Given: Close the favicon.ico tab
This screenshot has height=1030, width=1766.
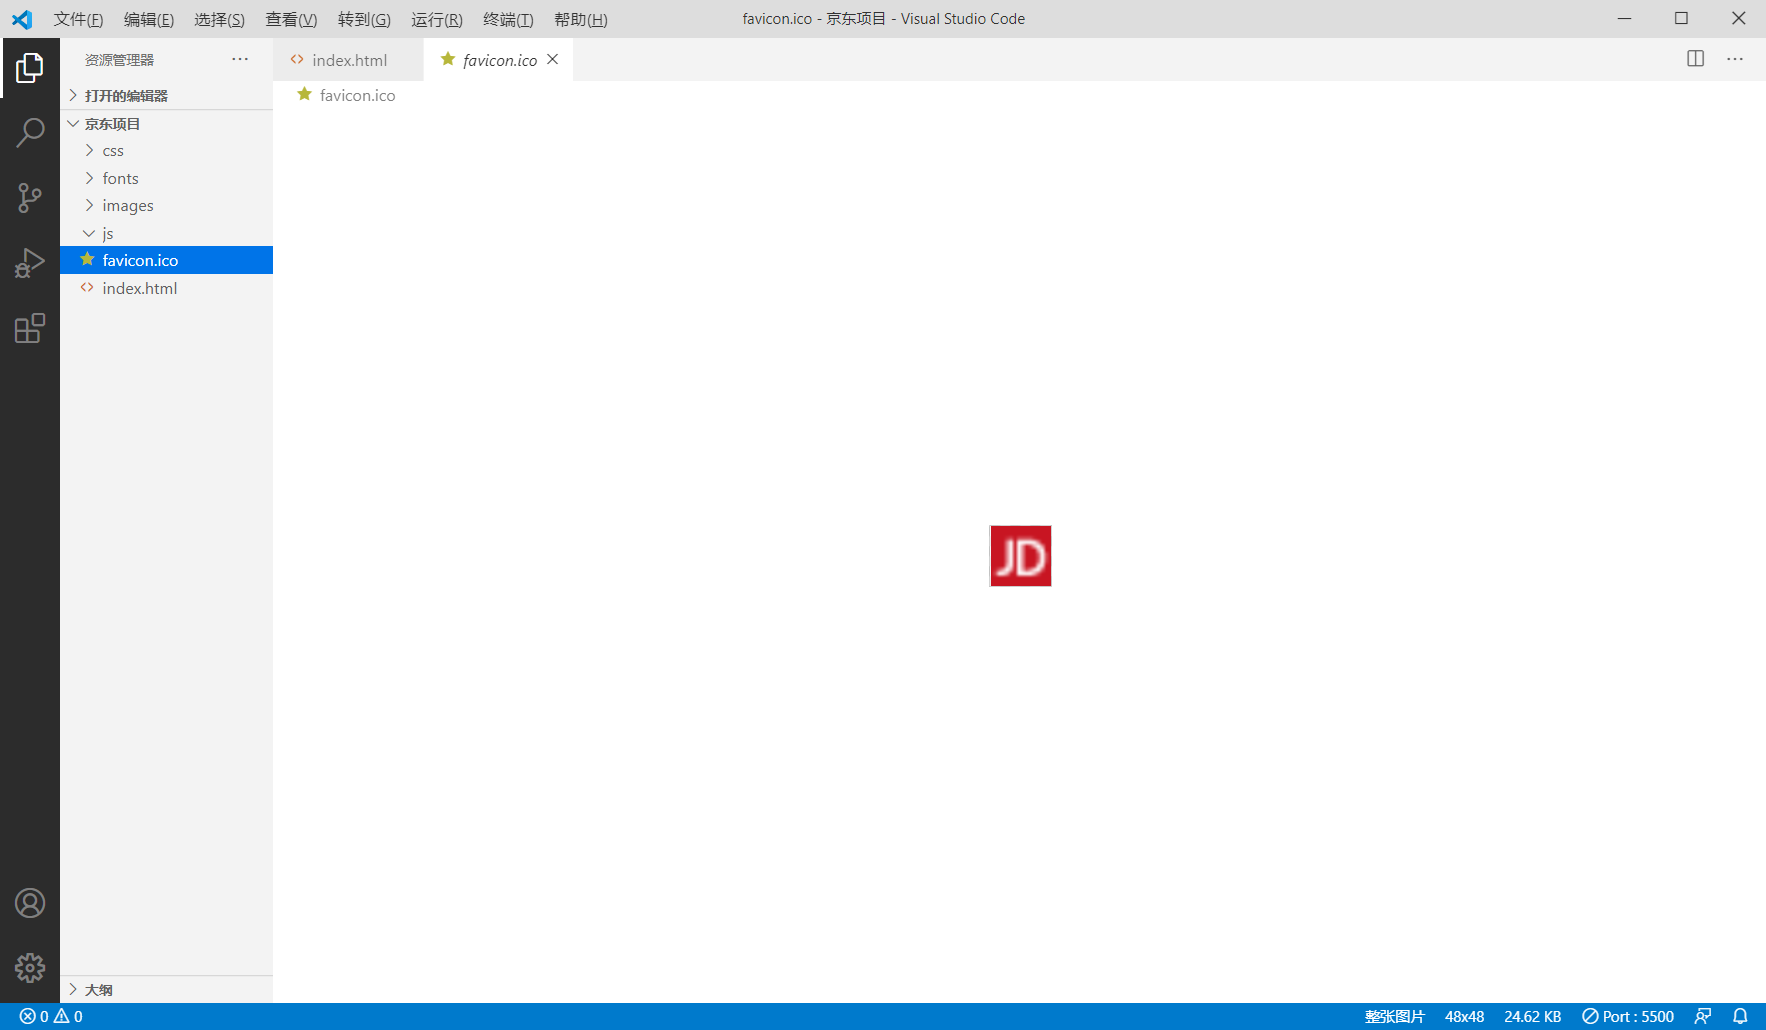Looking at the screenshot, I should click(x=552, y=59).
